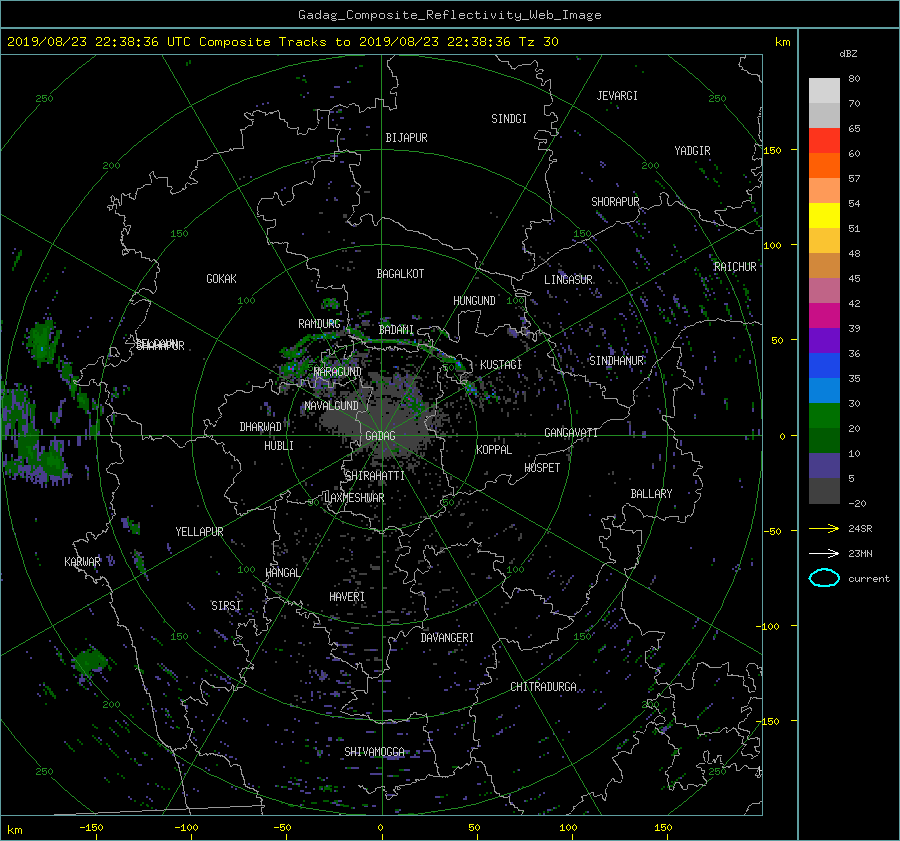Click the NARAGUND city label
Screen dimensions: 900x841
[x=338, y=372]
